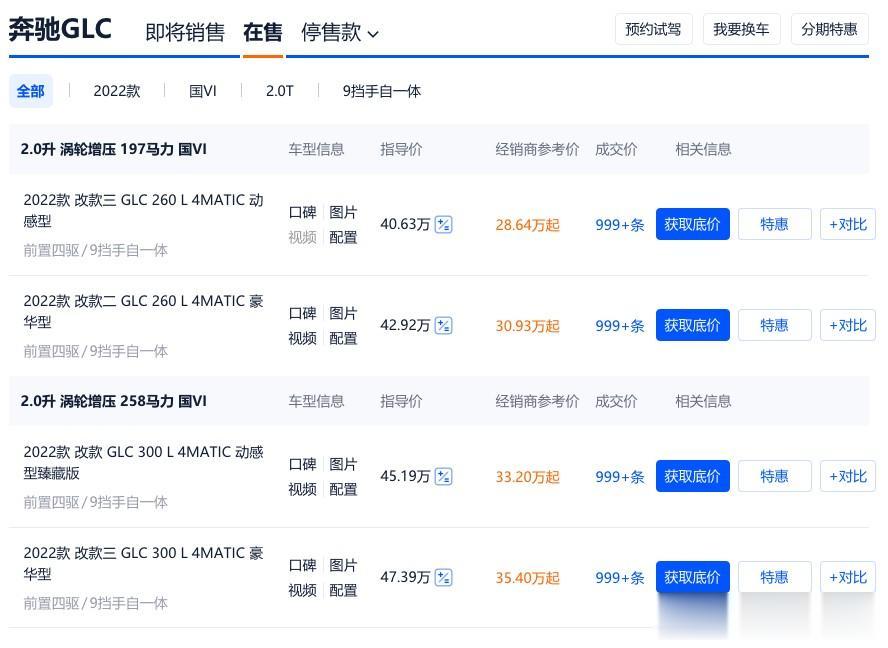Click the 2.0升 涡轮增压 258马力 国VI heading

pyautogui.click(x=113, y=402)
